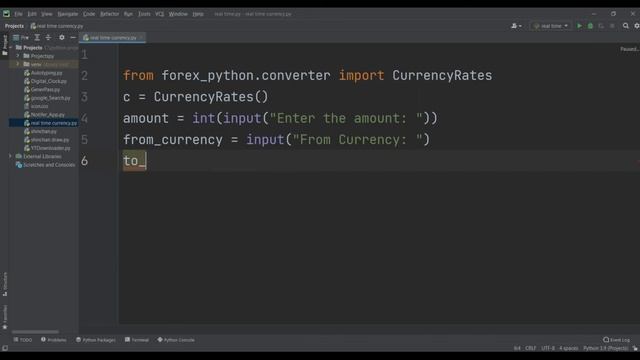640x360 pixels.
Task: Open the Favorites side tool window
Action: click(x=4, y=317)
